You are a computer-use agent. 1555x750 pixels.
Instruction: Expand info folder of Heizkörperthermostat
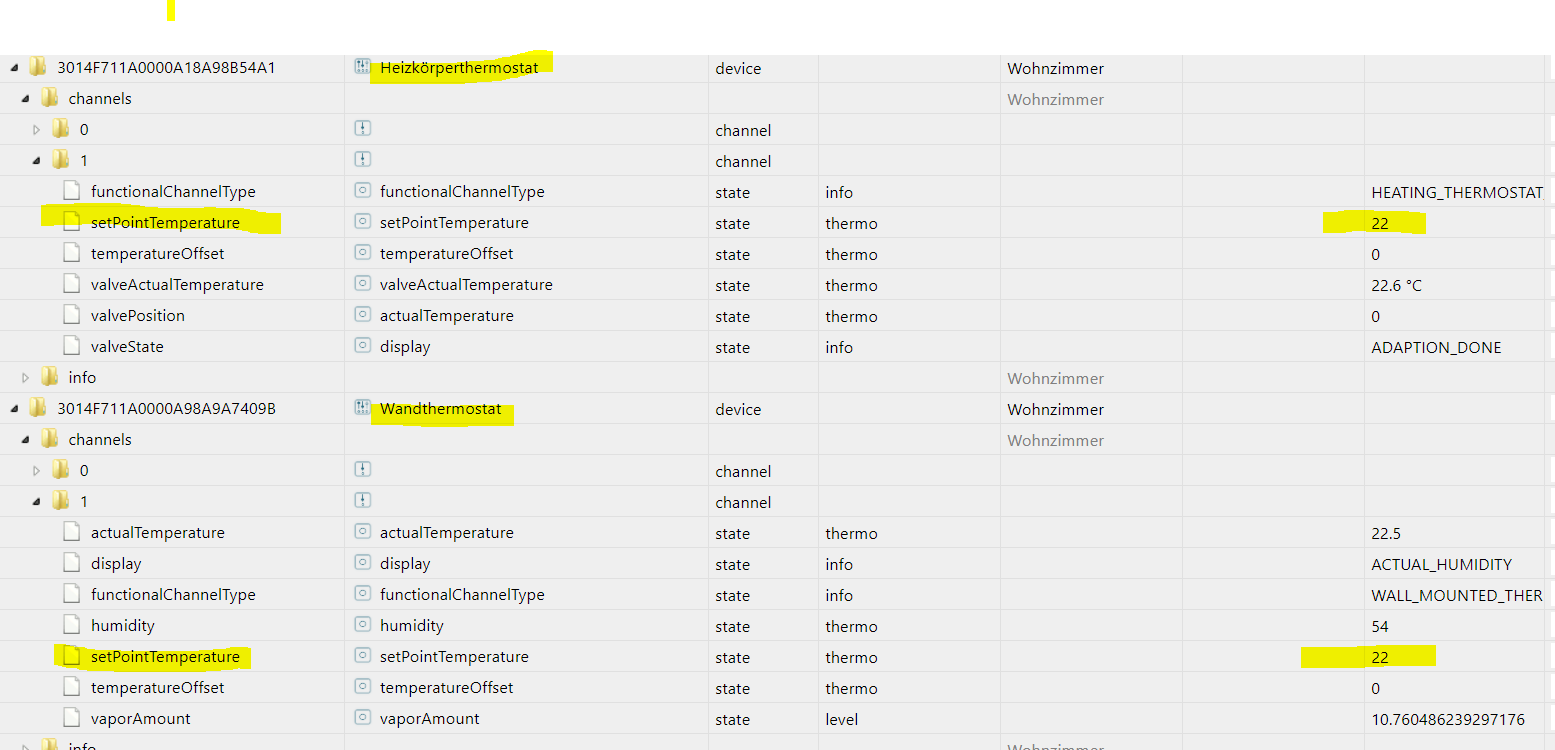point(26,378)
